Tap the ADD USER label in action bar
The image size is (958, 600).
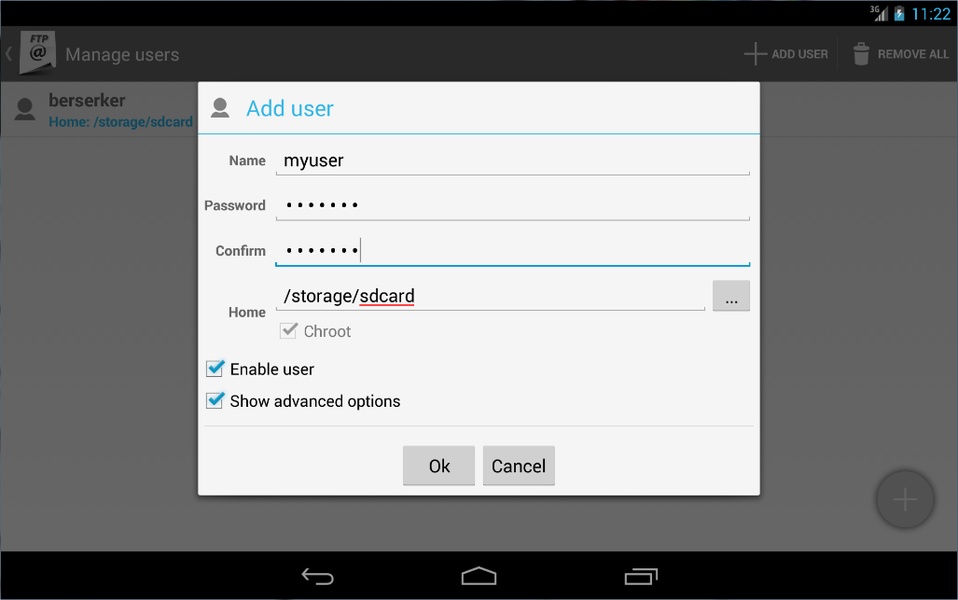(x=799, y=54)
